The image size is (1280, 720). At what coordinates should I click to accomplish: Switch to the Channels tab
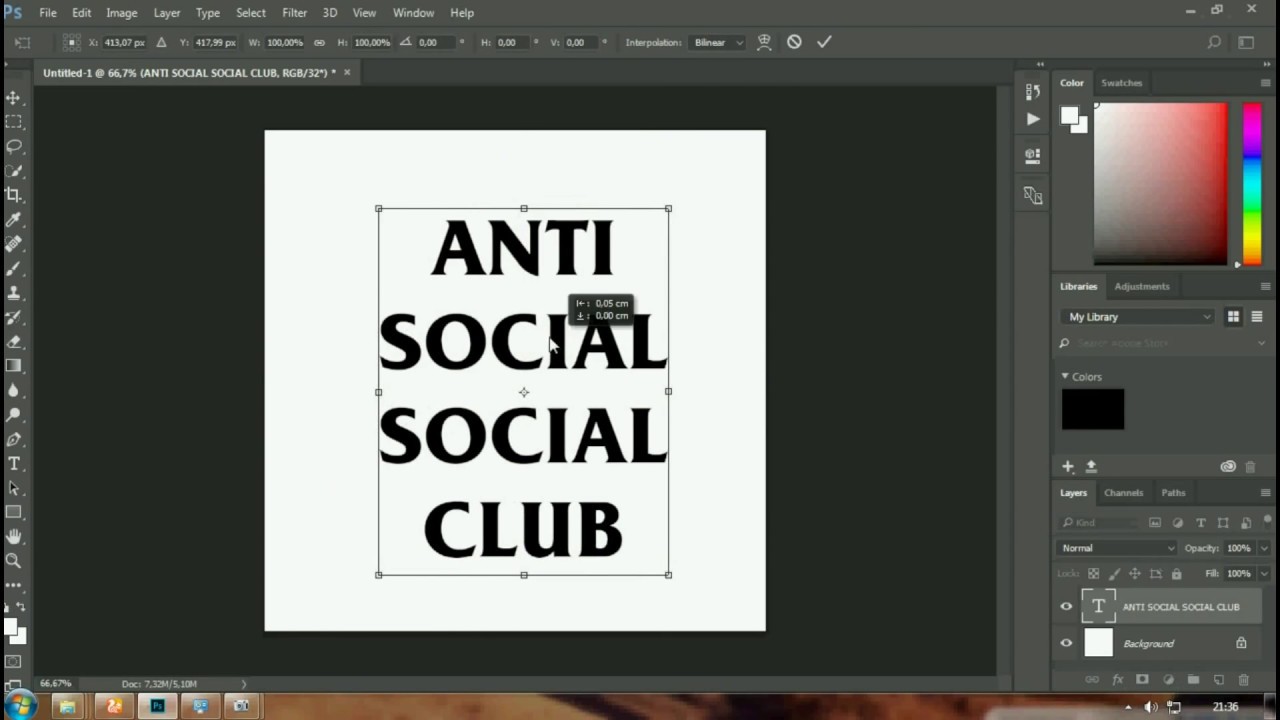(x=1123, y=492)
